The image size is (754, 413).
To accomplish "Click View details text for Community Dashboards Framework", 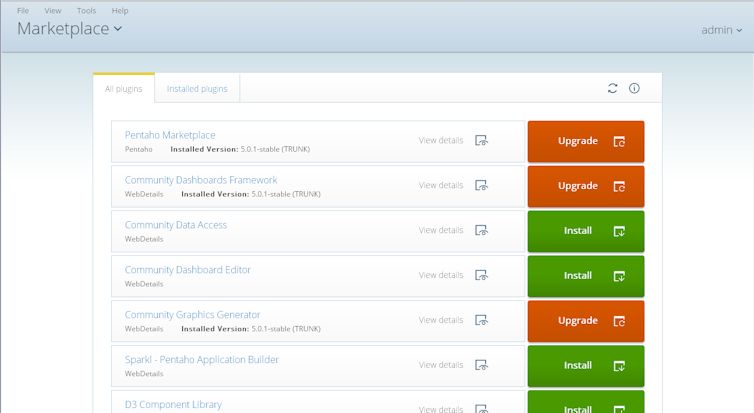I will click(x=441, y=185).
